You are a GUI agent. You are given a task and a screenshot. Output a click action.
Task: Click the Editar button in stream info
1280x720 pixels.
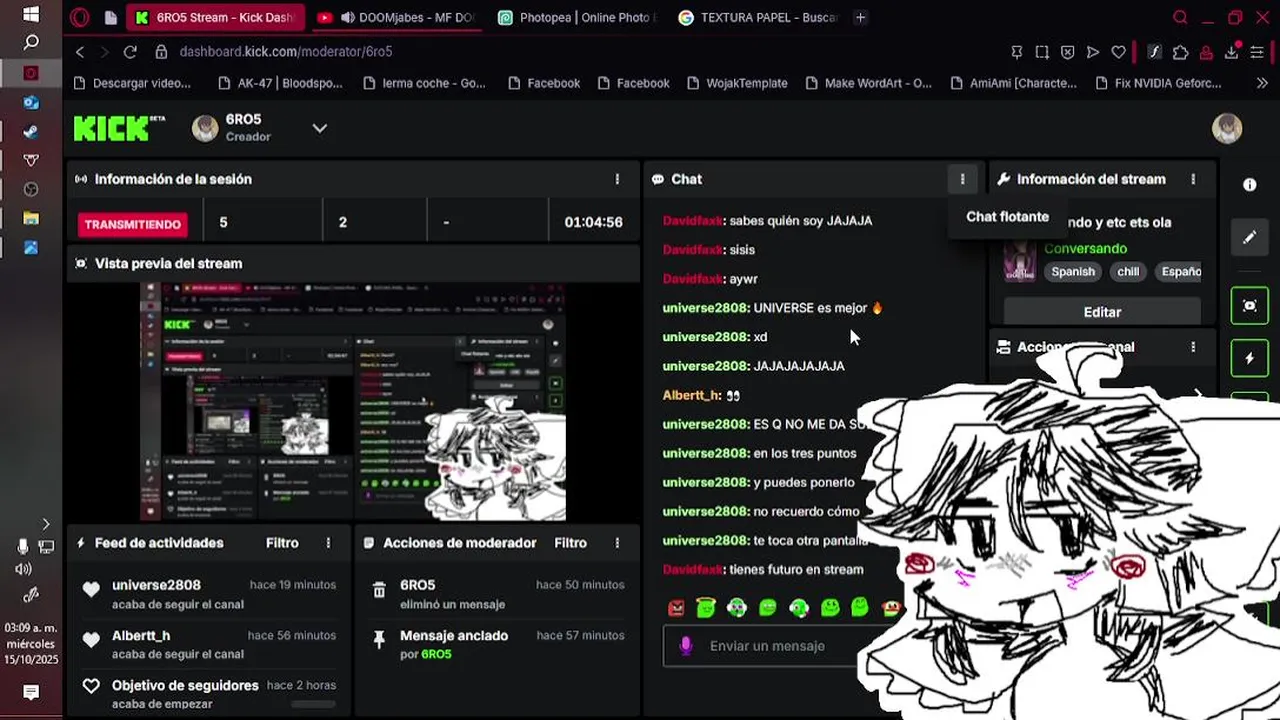[1102, 312]
